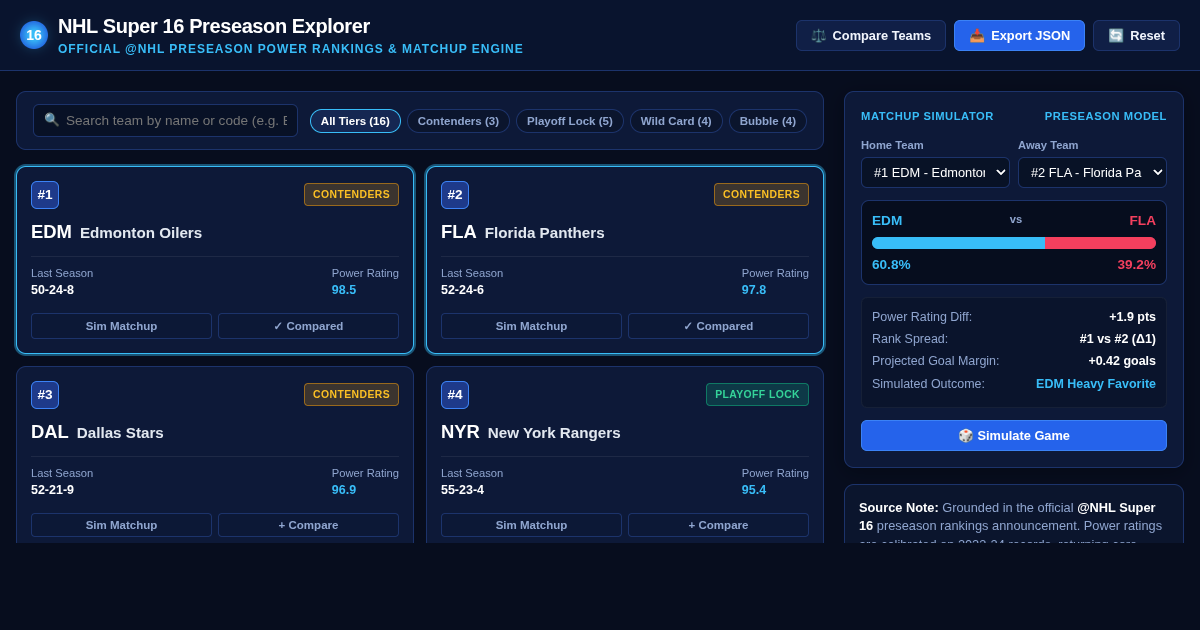Run Simulate Game

click(1014, 435)
